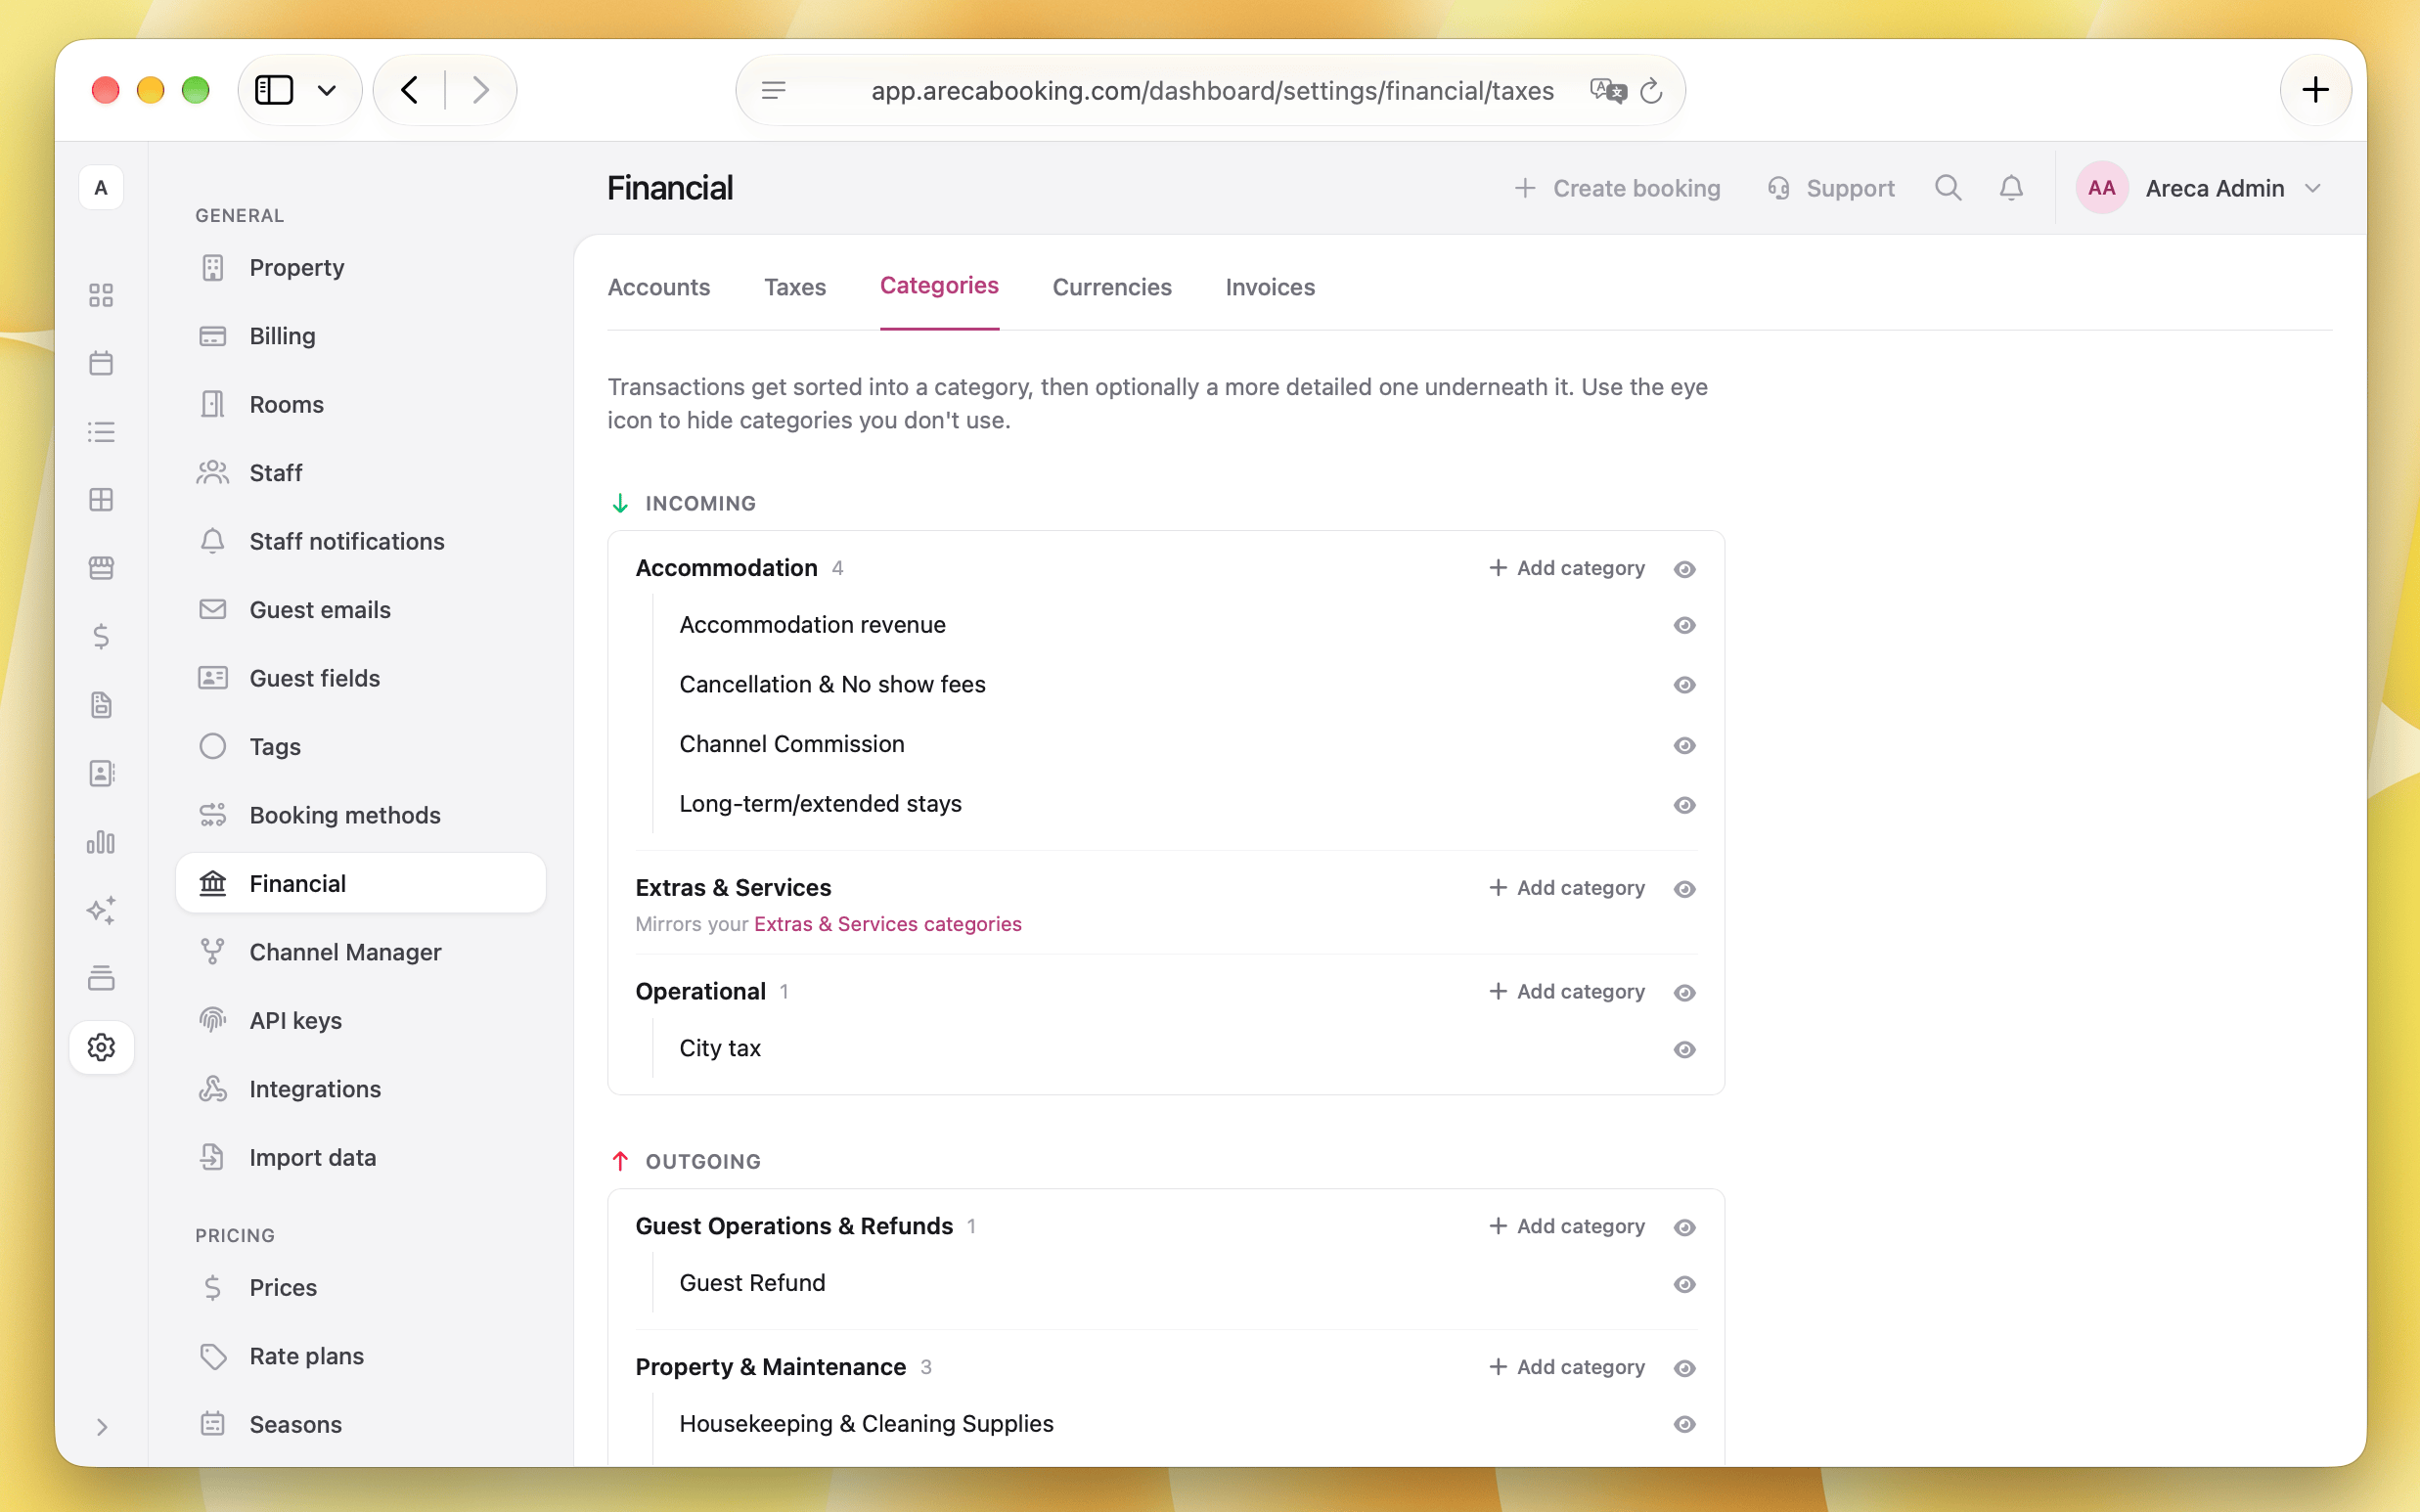Open Staff notifications settings
The height and width of the screenshot is (1512, 2420).
click(x=360, y=541)
